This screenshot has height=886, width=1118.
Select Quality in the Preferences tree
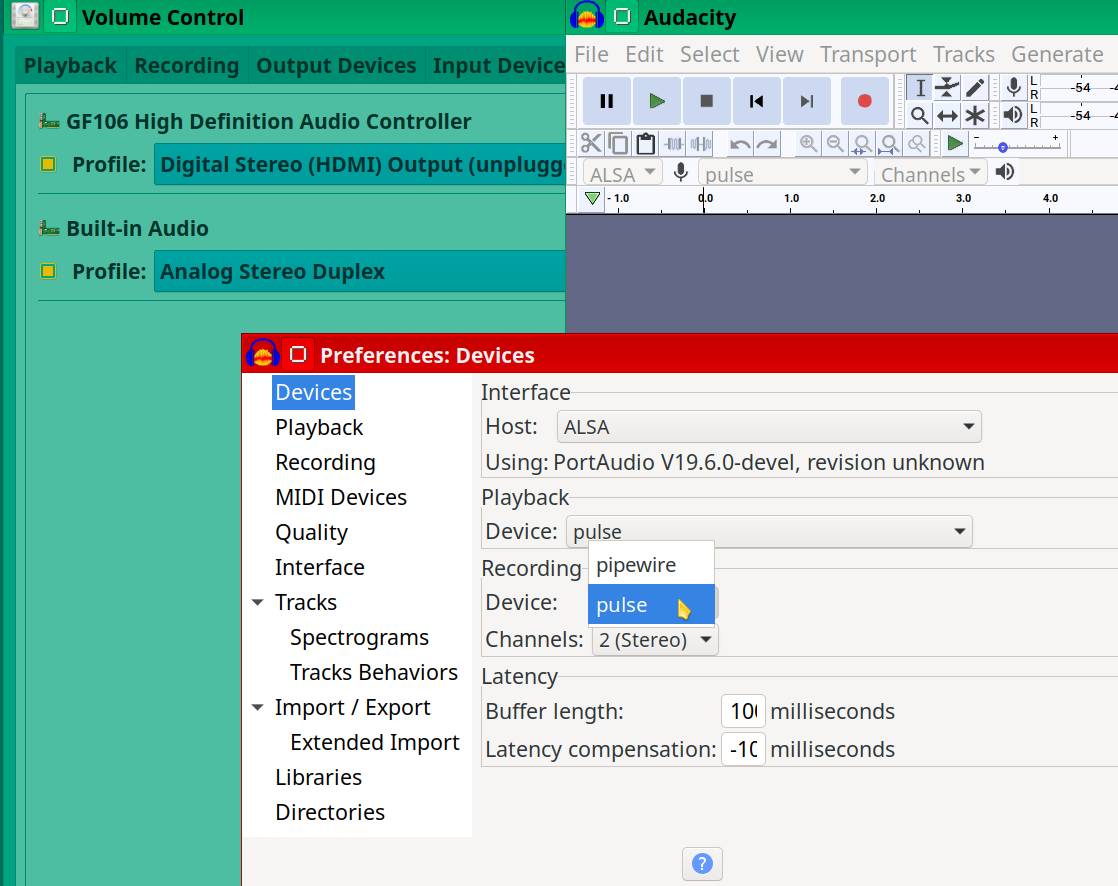pyautogui.click(x=312, y=532)
